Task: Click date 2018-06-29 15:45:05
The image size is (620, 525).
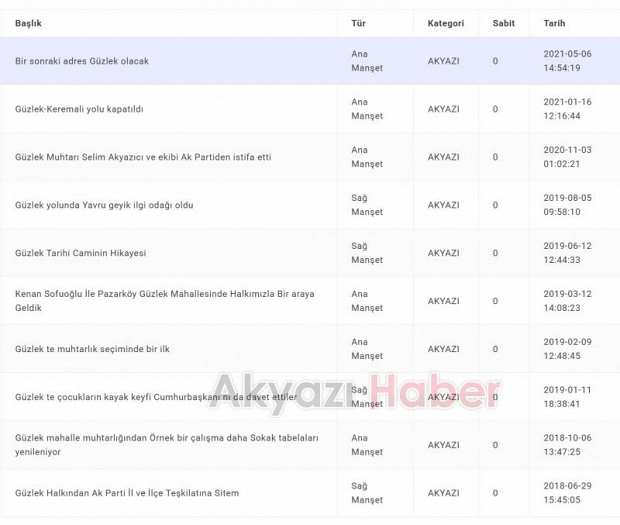Action: coord(567,493)
